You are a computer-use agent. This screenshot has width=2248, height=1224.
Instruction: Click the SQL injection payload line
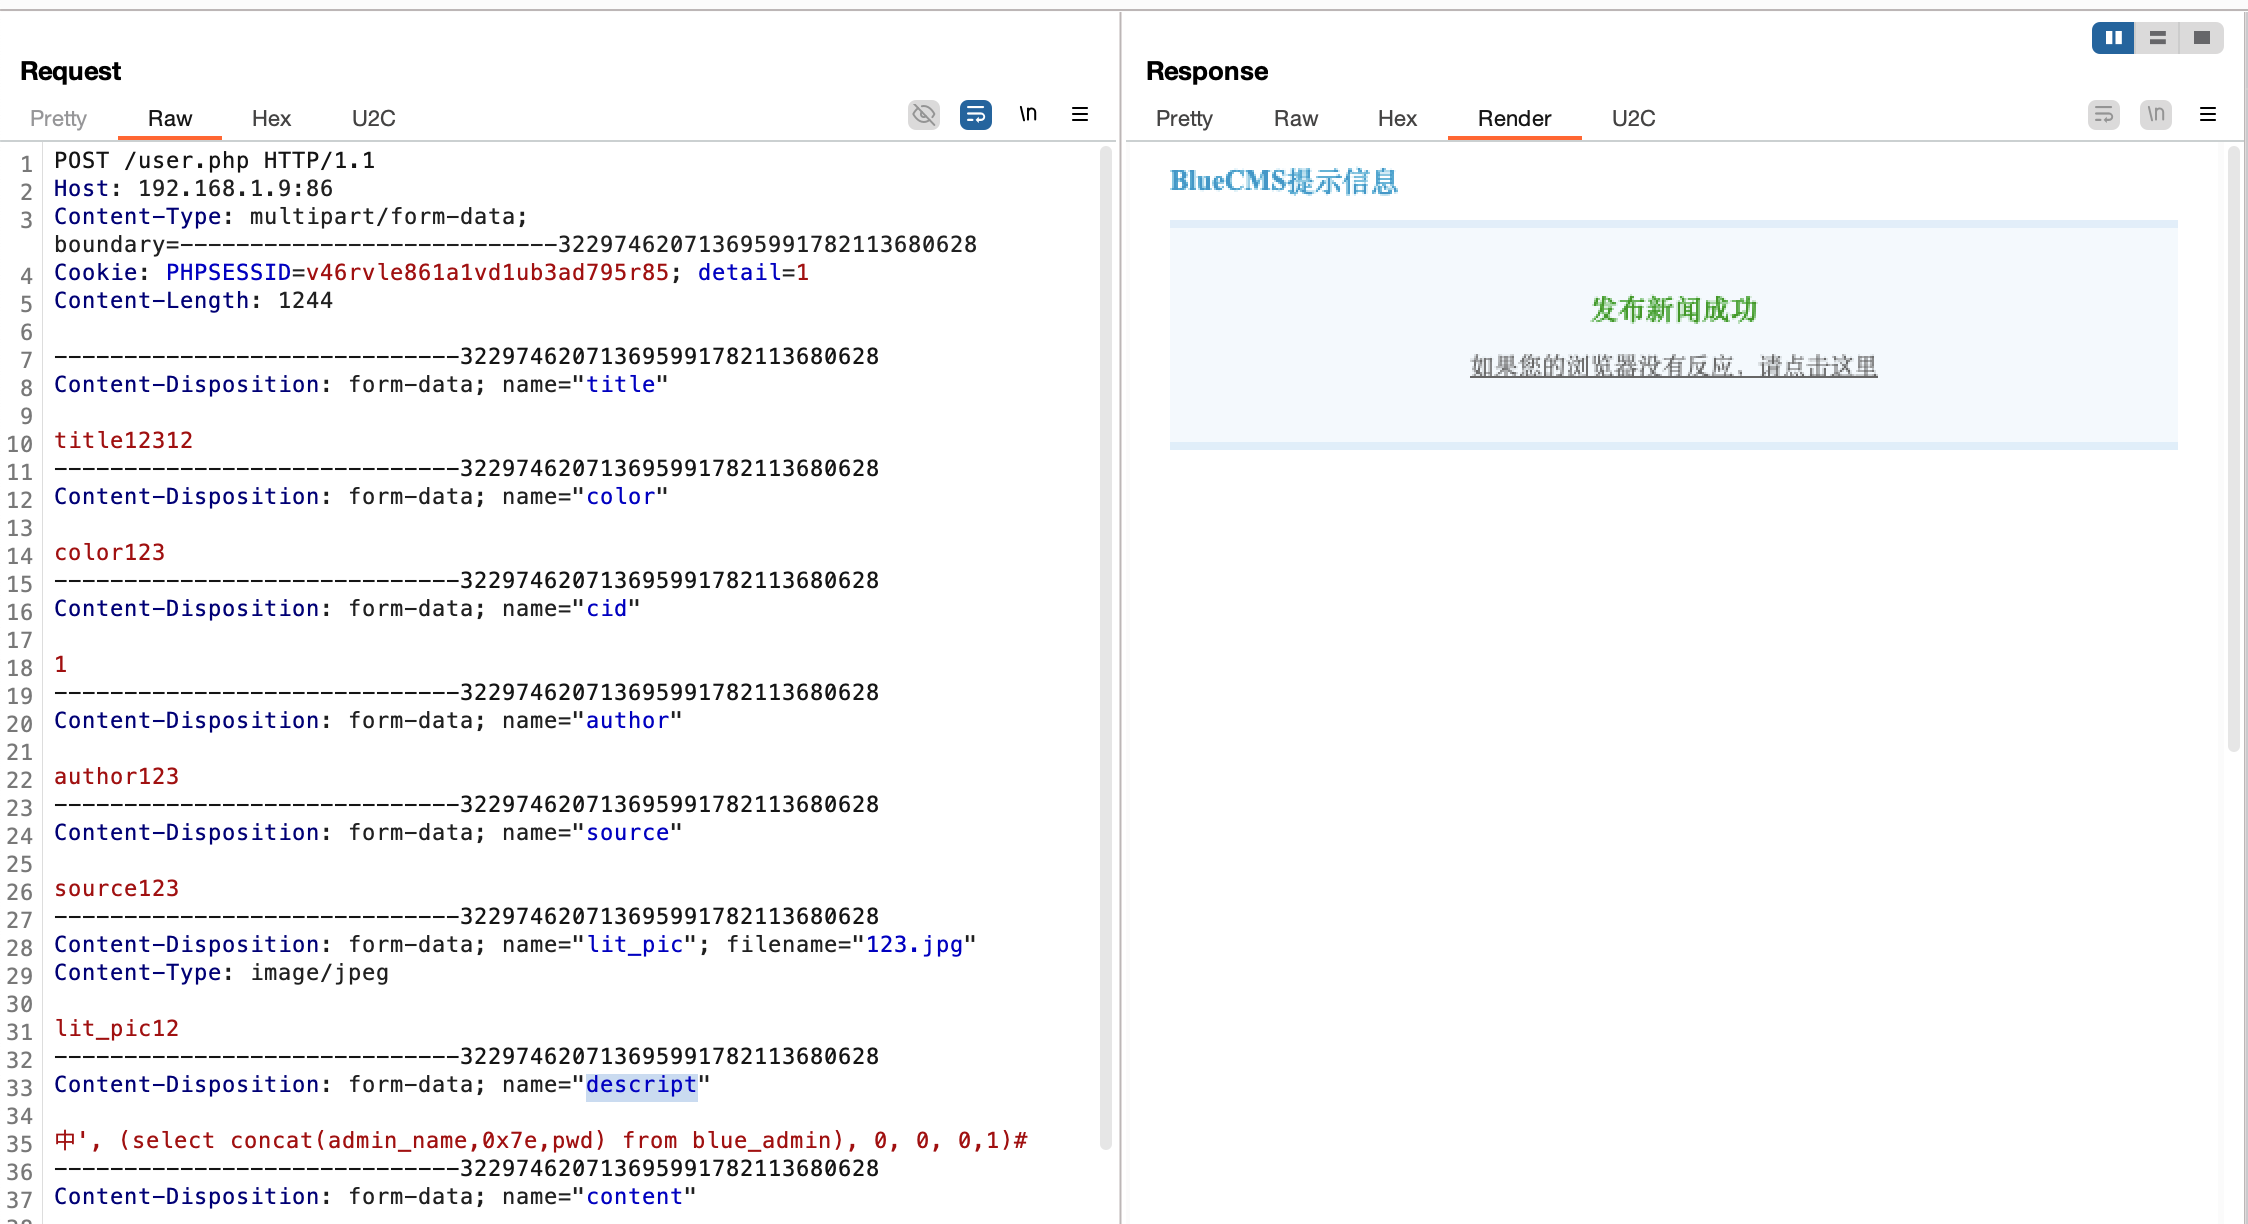pyautogui.click(x=541, y=1140)
